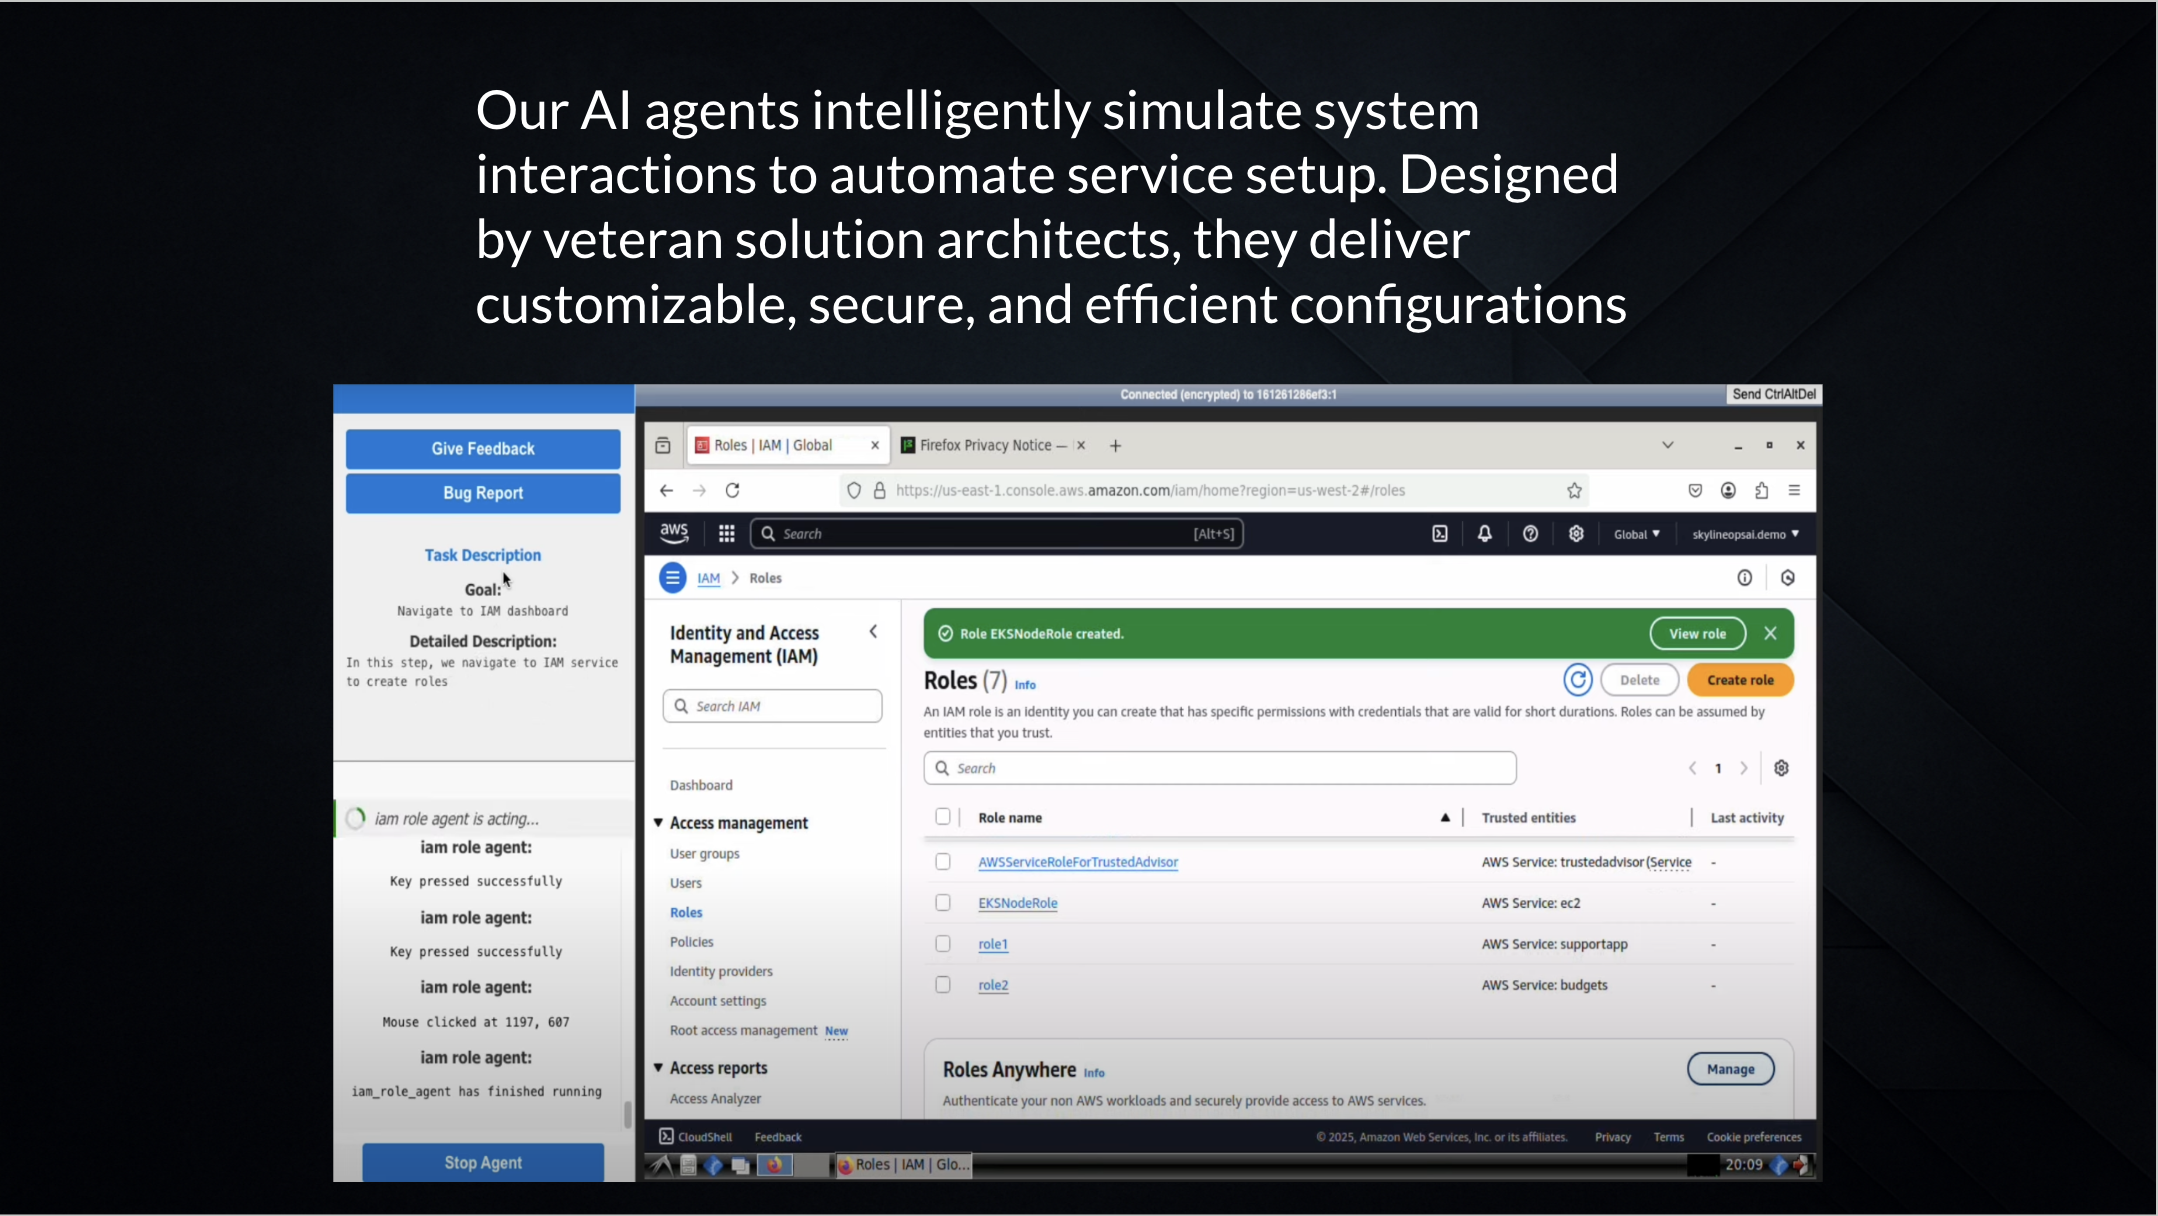Open the Global region dropdown
Screen dimensions: 2158x1216
1636,534
